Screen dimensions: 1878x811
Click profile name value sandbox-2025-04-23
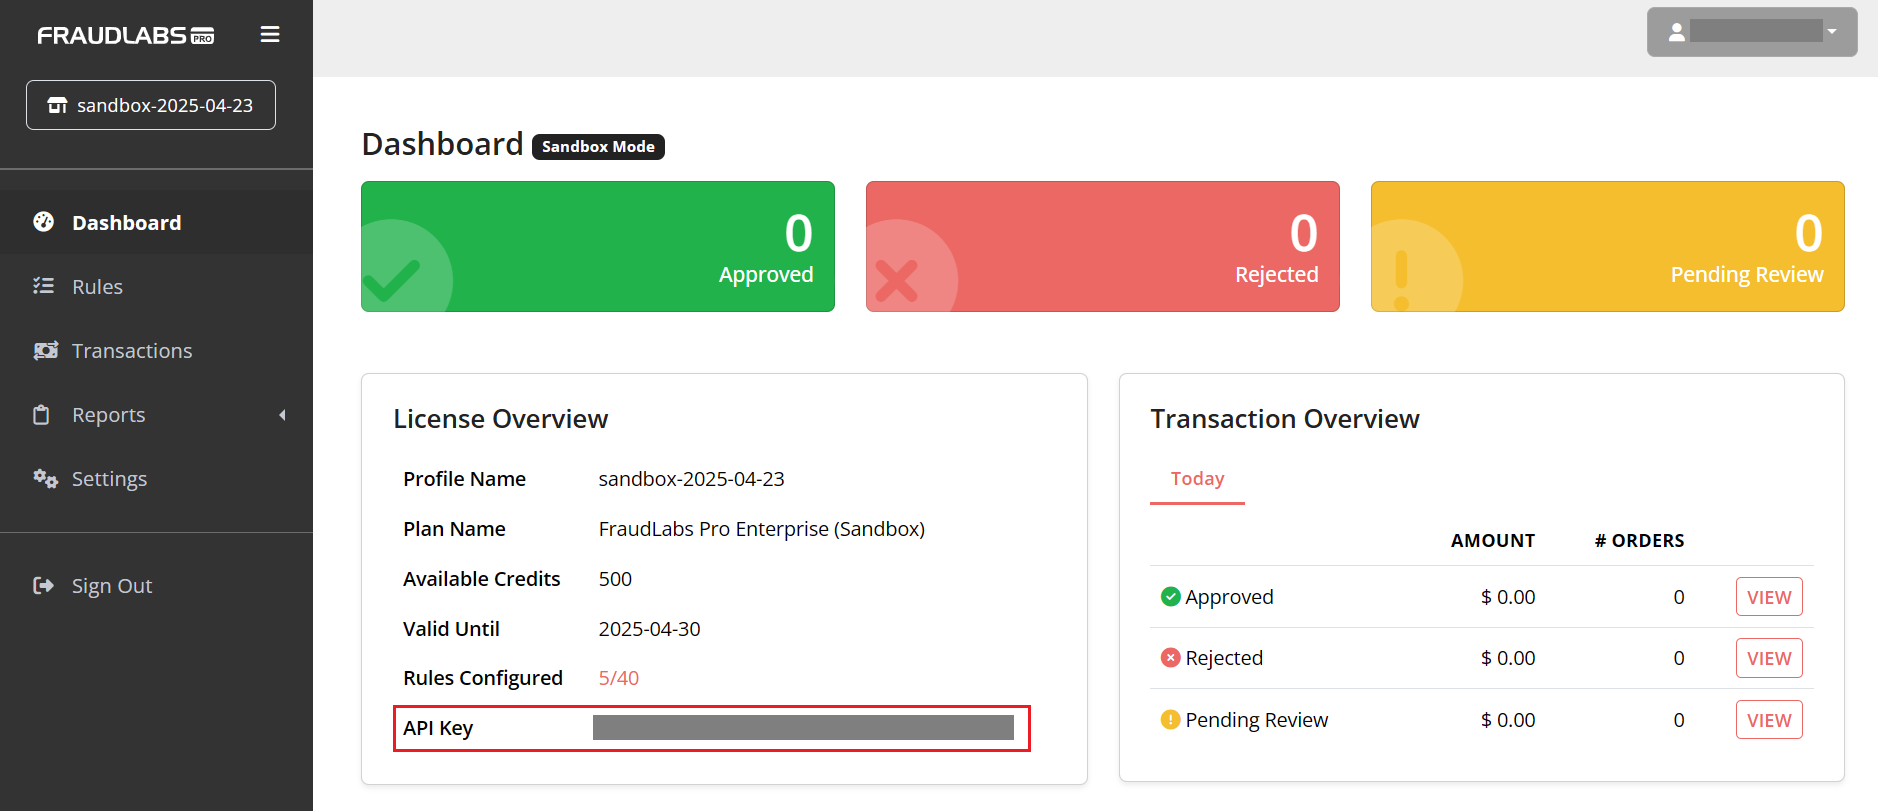[691, 479]
